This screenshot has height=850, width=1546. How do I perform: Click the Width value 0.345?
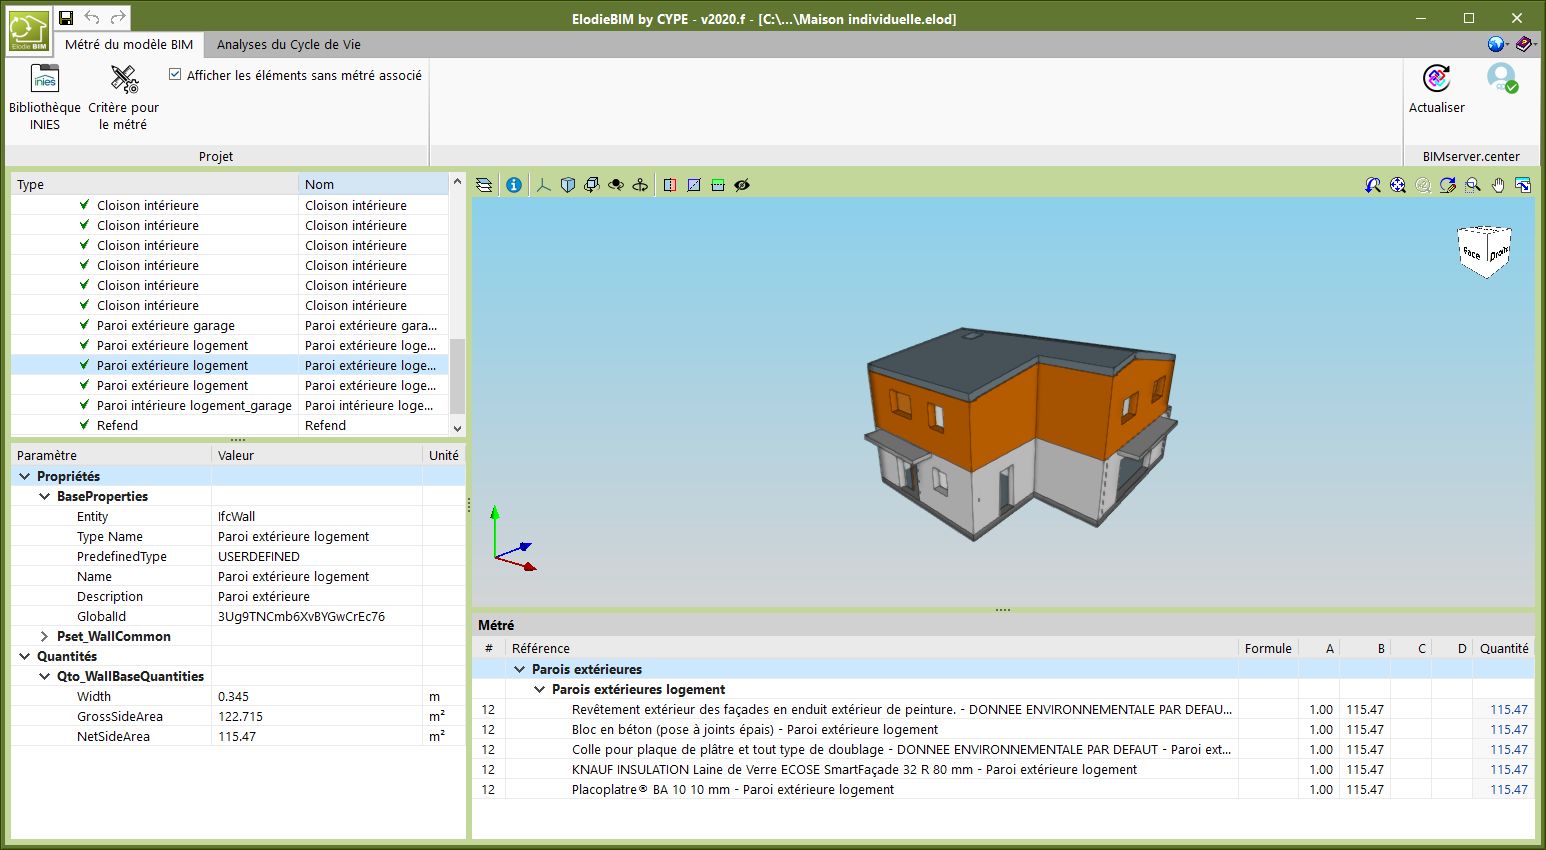(233, 697)
